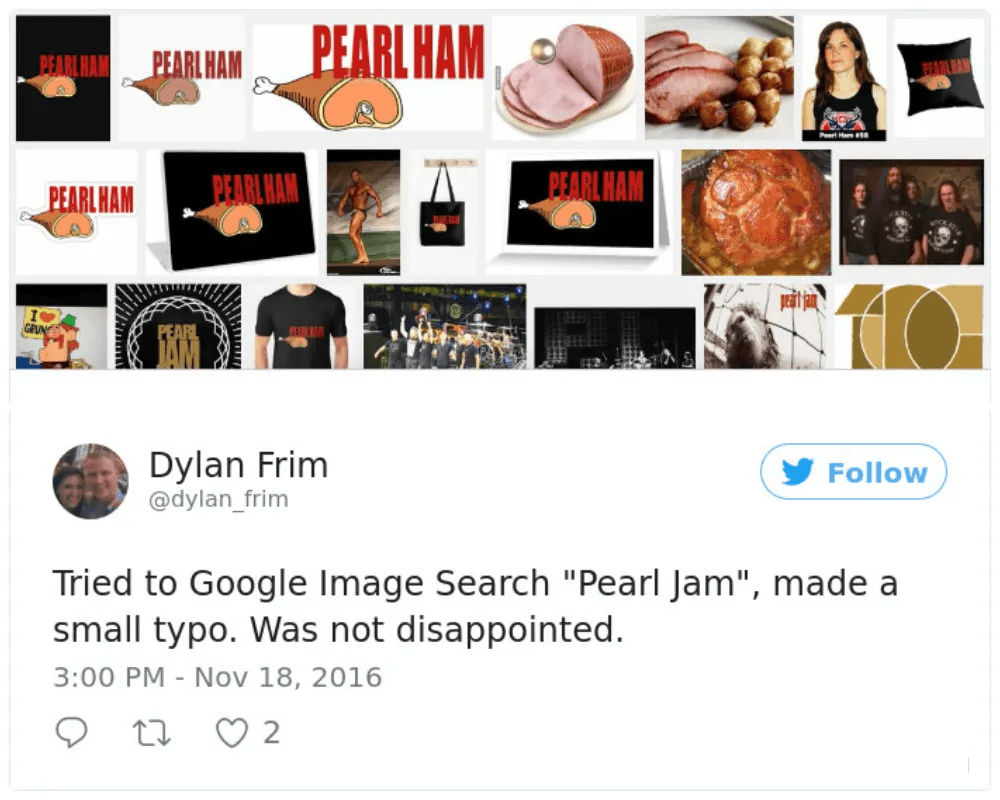Open Dylan Frim's profile picture
Screen dimensions: 1000x800
(x=91, y=481)
